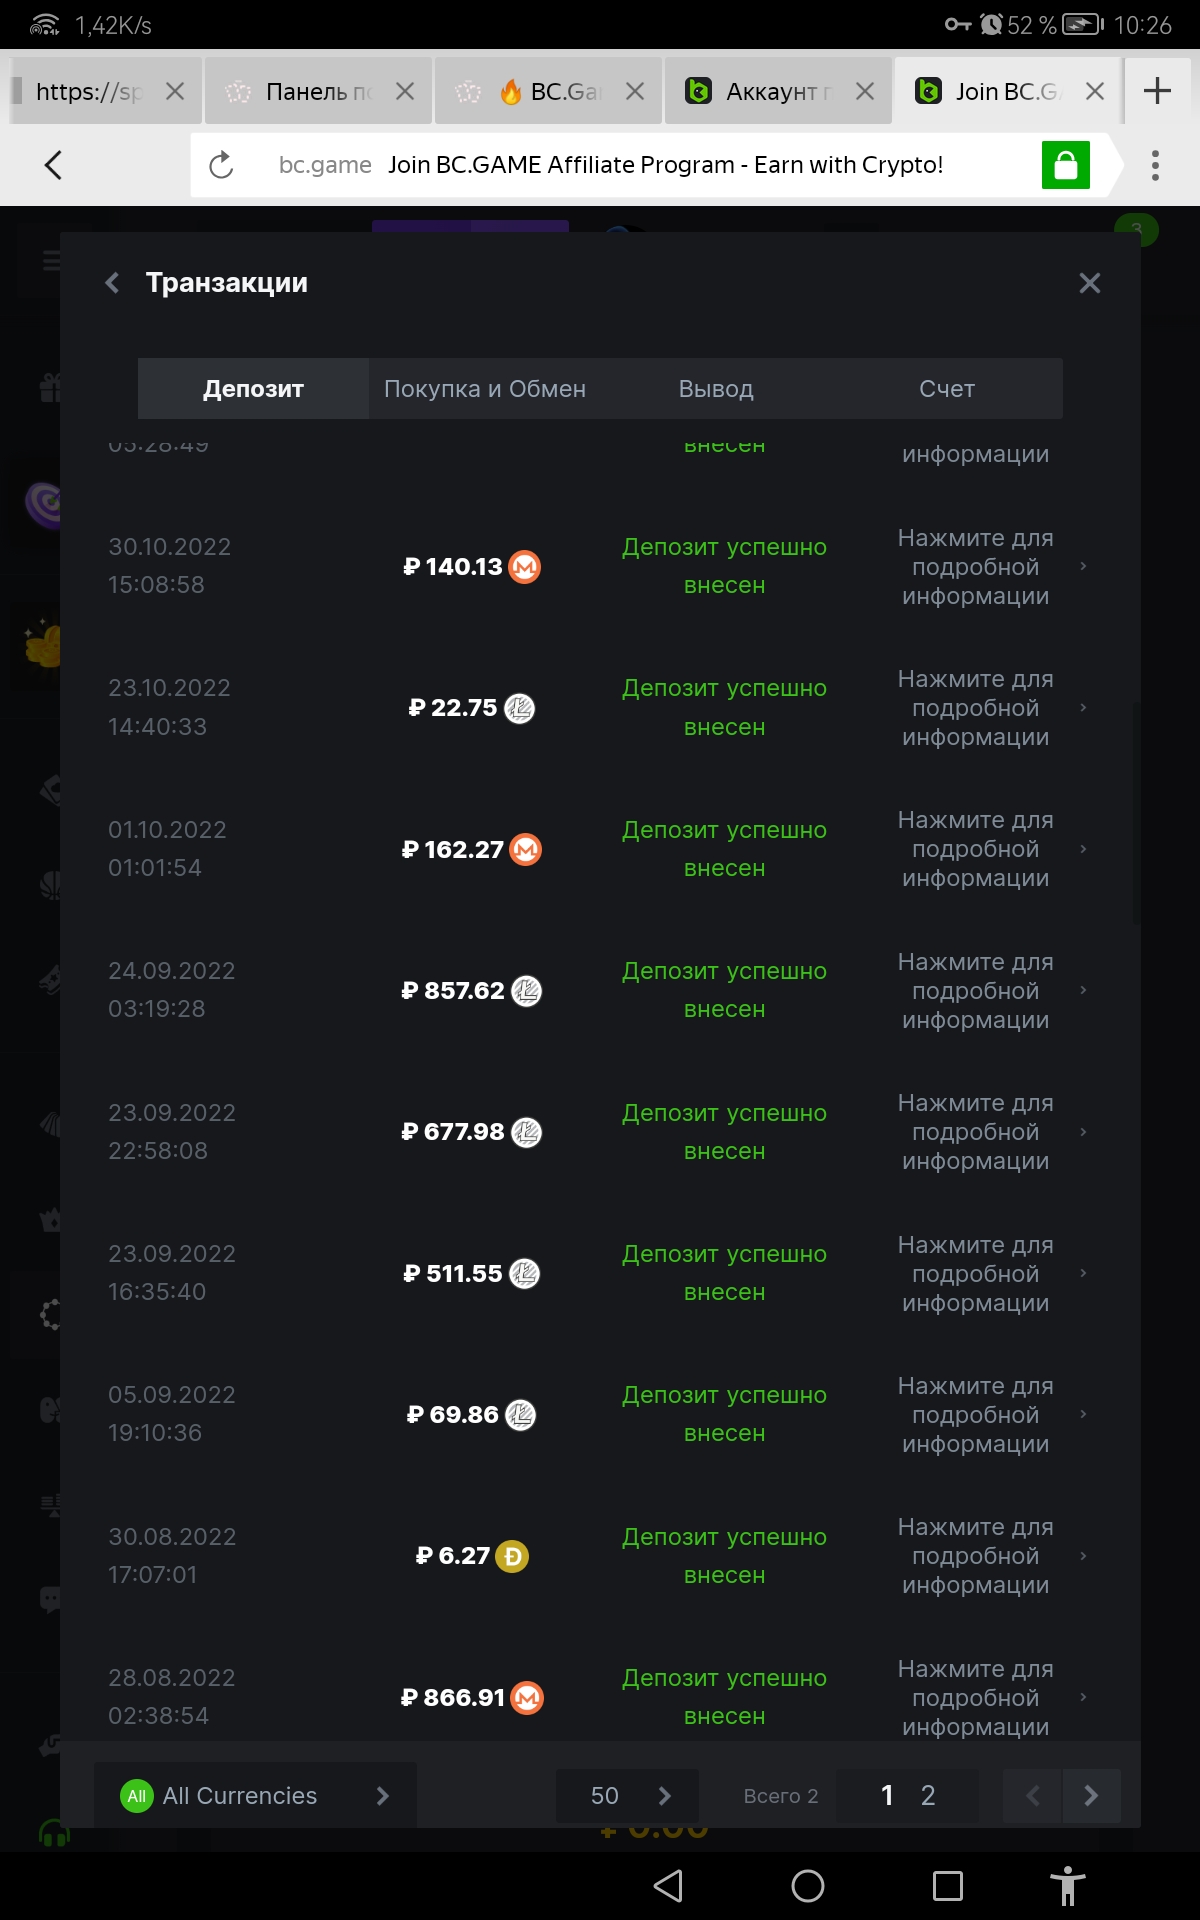Open the All Currencies filter dropdown
1200x1920 pixels.
click(255, 1796)
